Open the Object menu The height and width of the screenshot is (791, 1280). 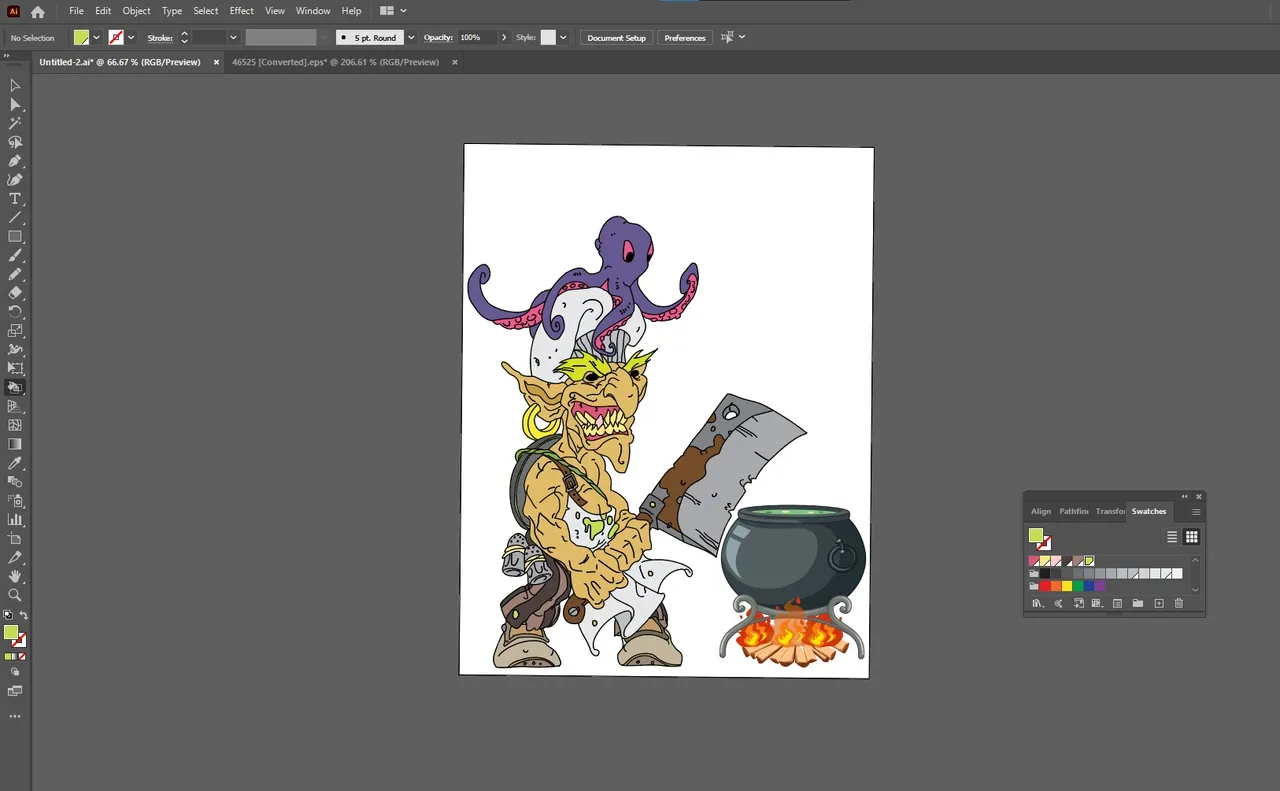[136, 11]
